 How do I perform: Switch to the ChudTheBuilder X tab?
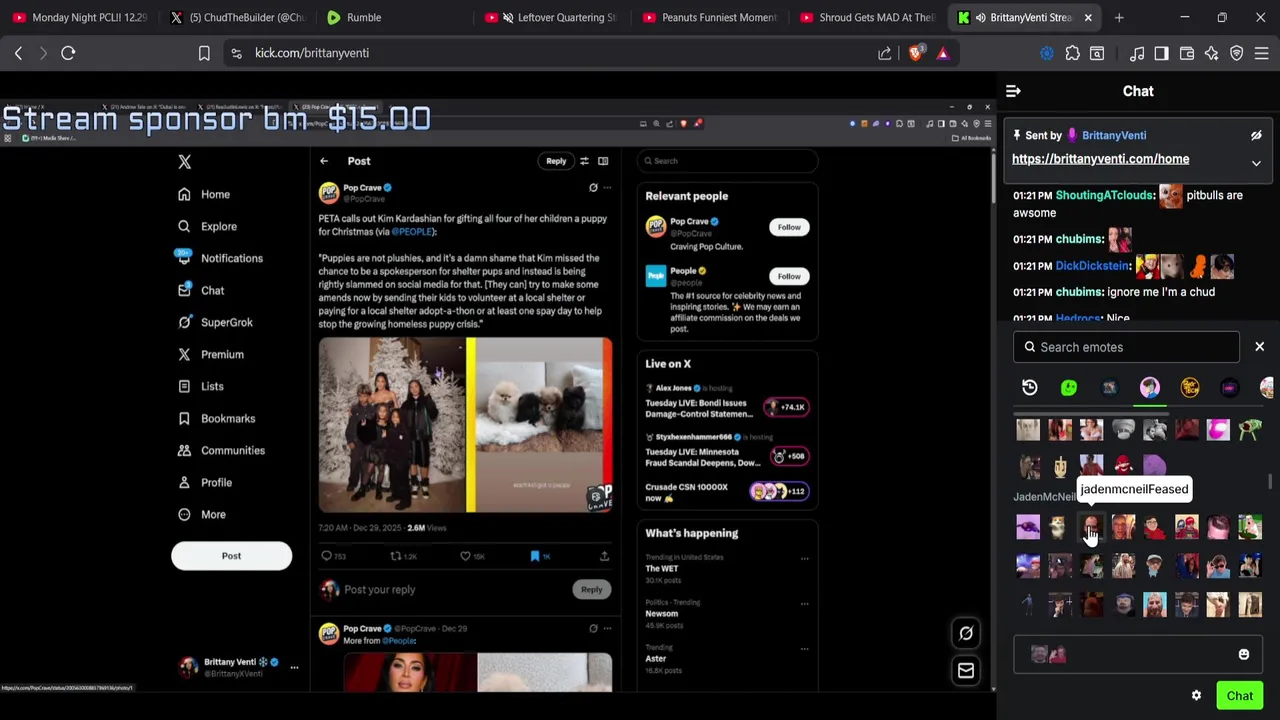pyautogui.click(x=238, y=17)
